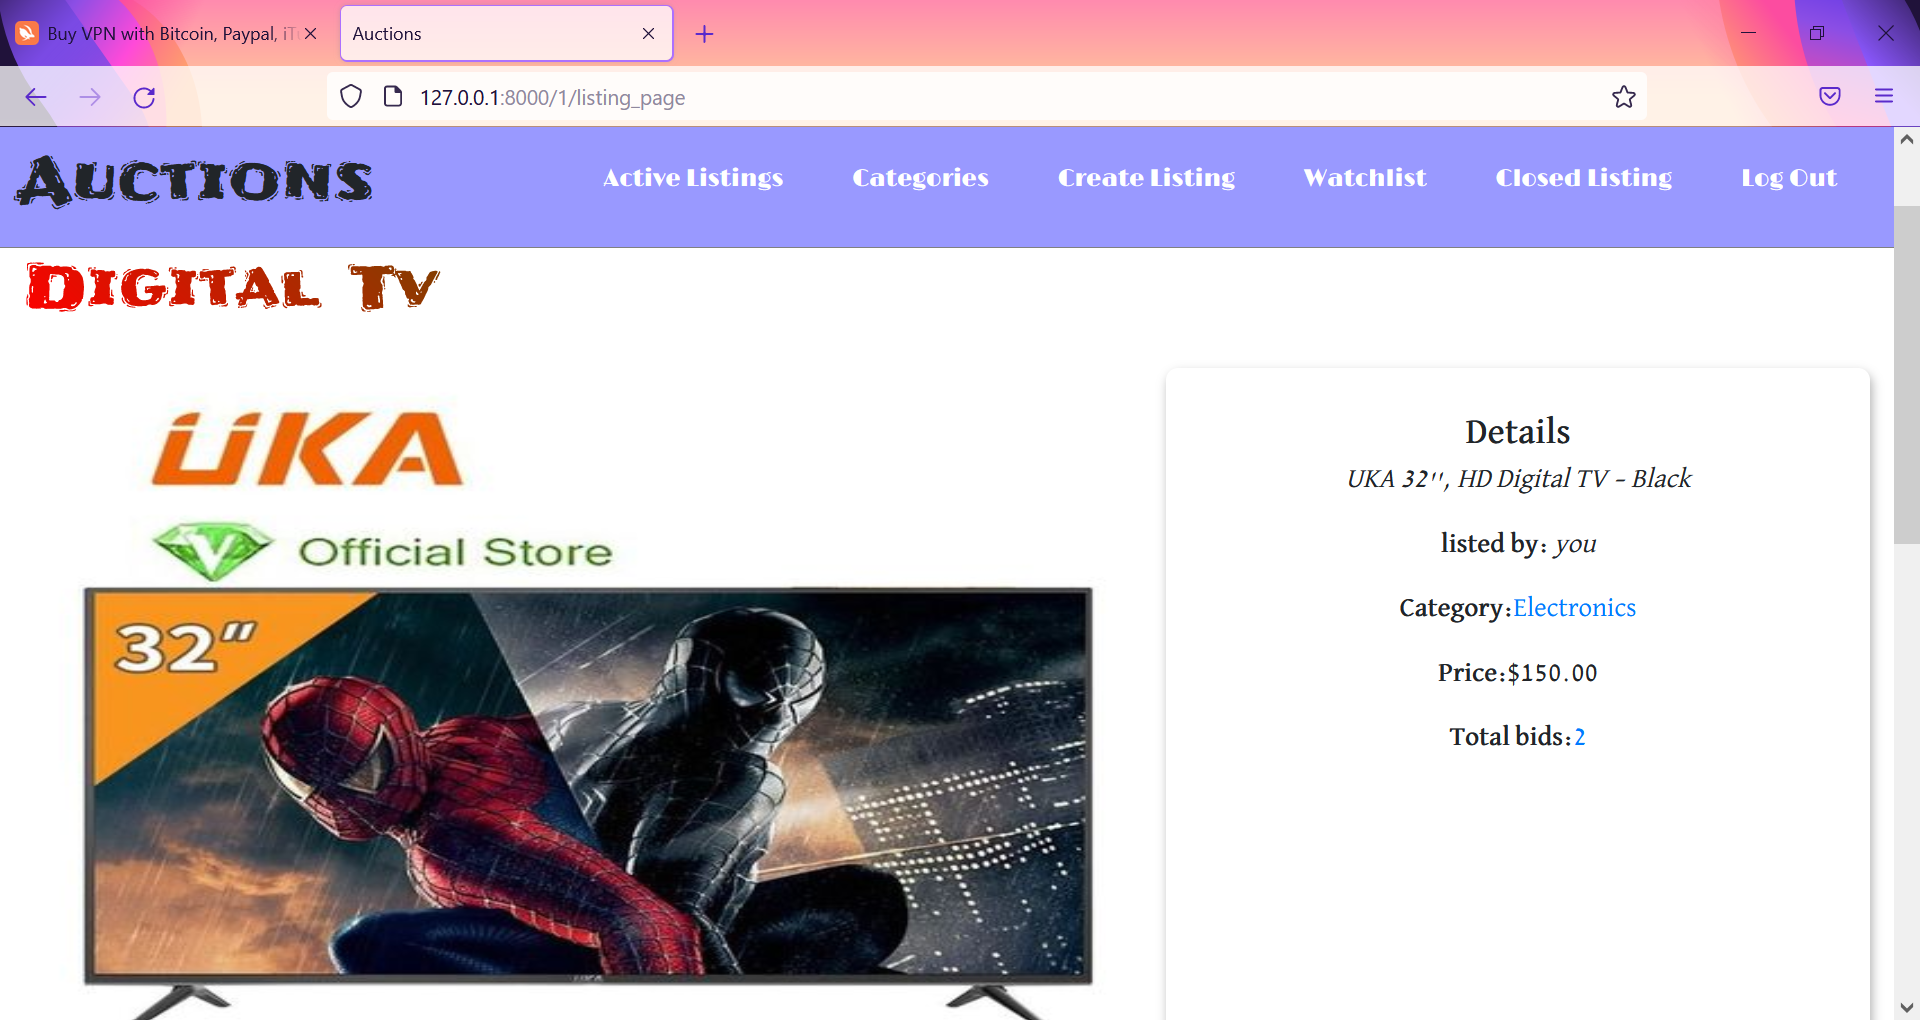This screenshot has height=1020, width=1920.
Task: Open the Pocket save icon
Action: pyautogui.click(x=1830, y=97)
